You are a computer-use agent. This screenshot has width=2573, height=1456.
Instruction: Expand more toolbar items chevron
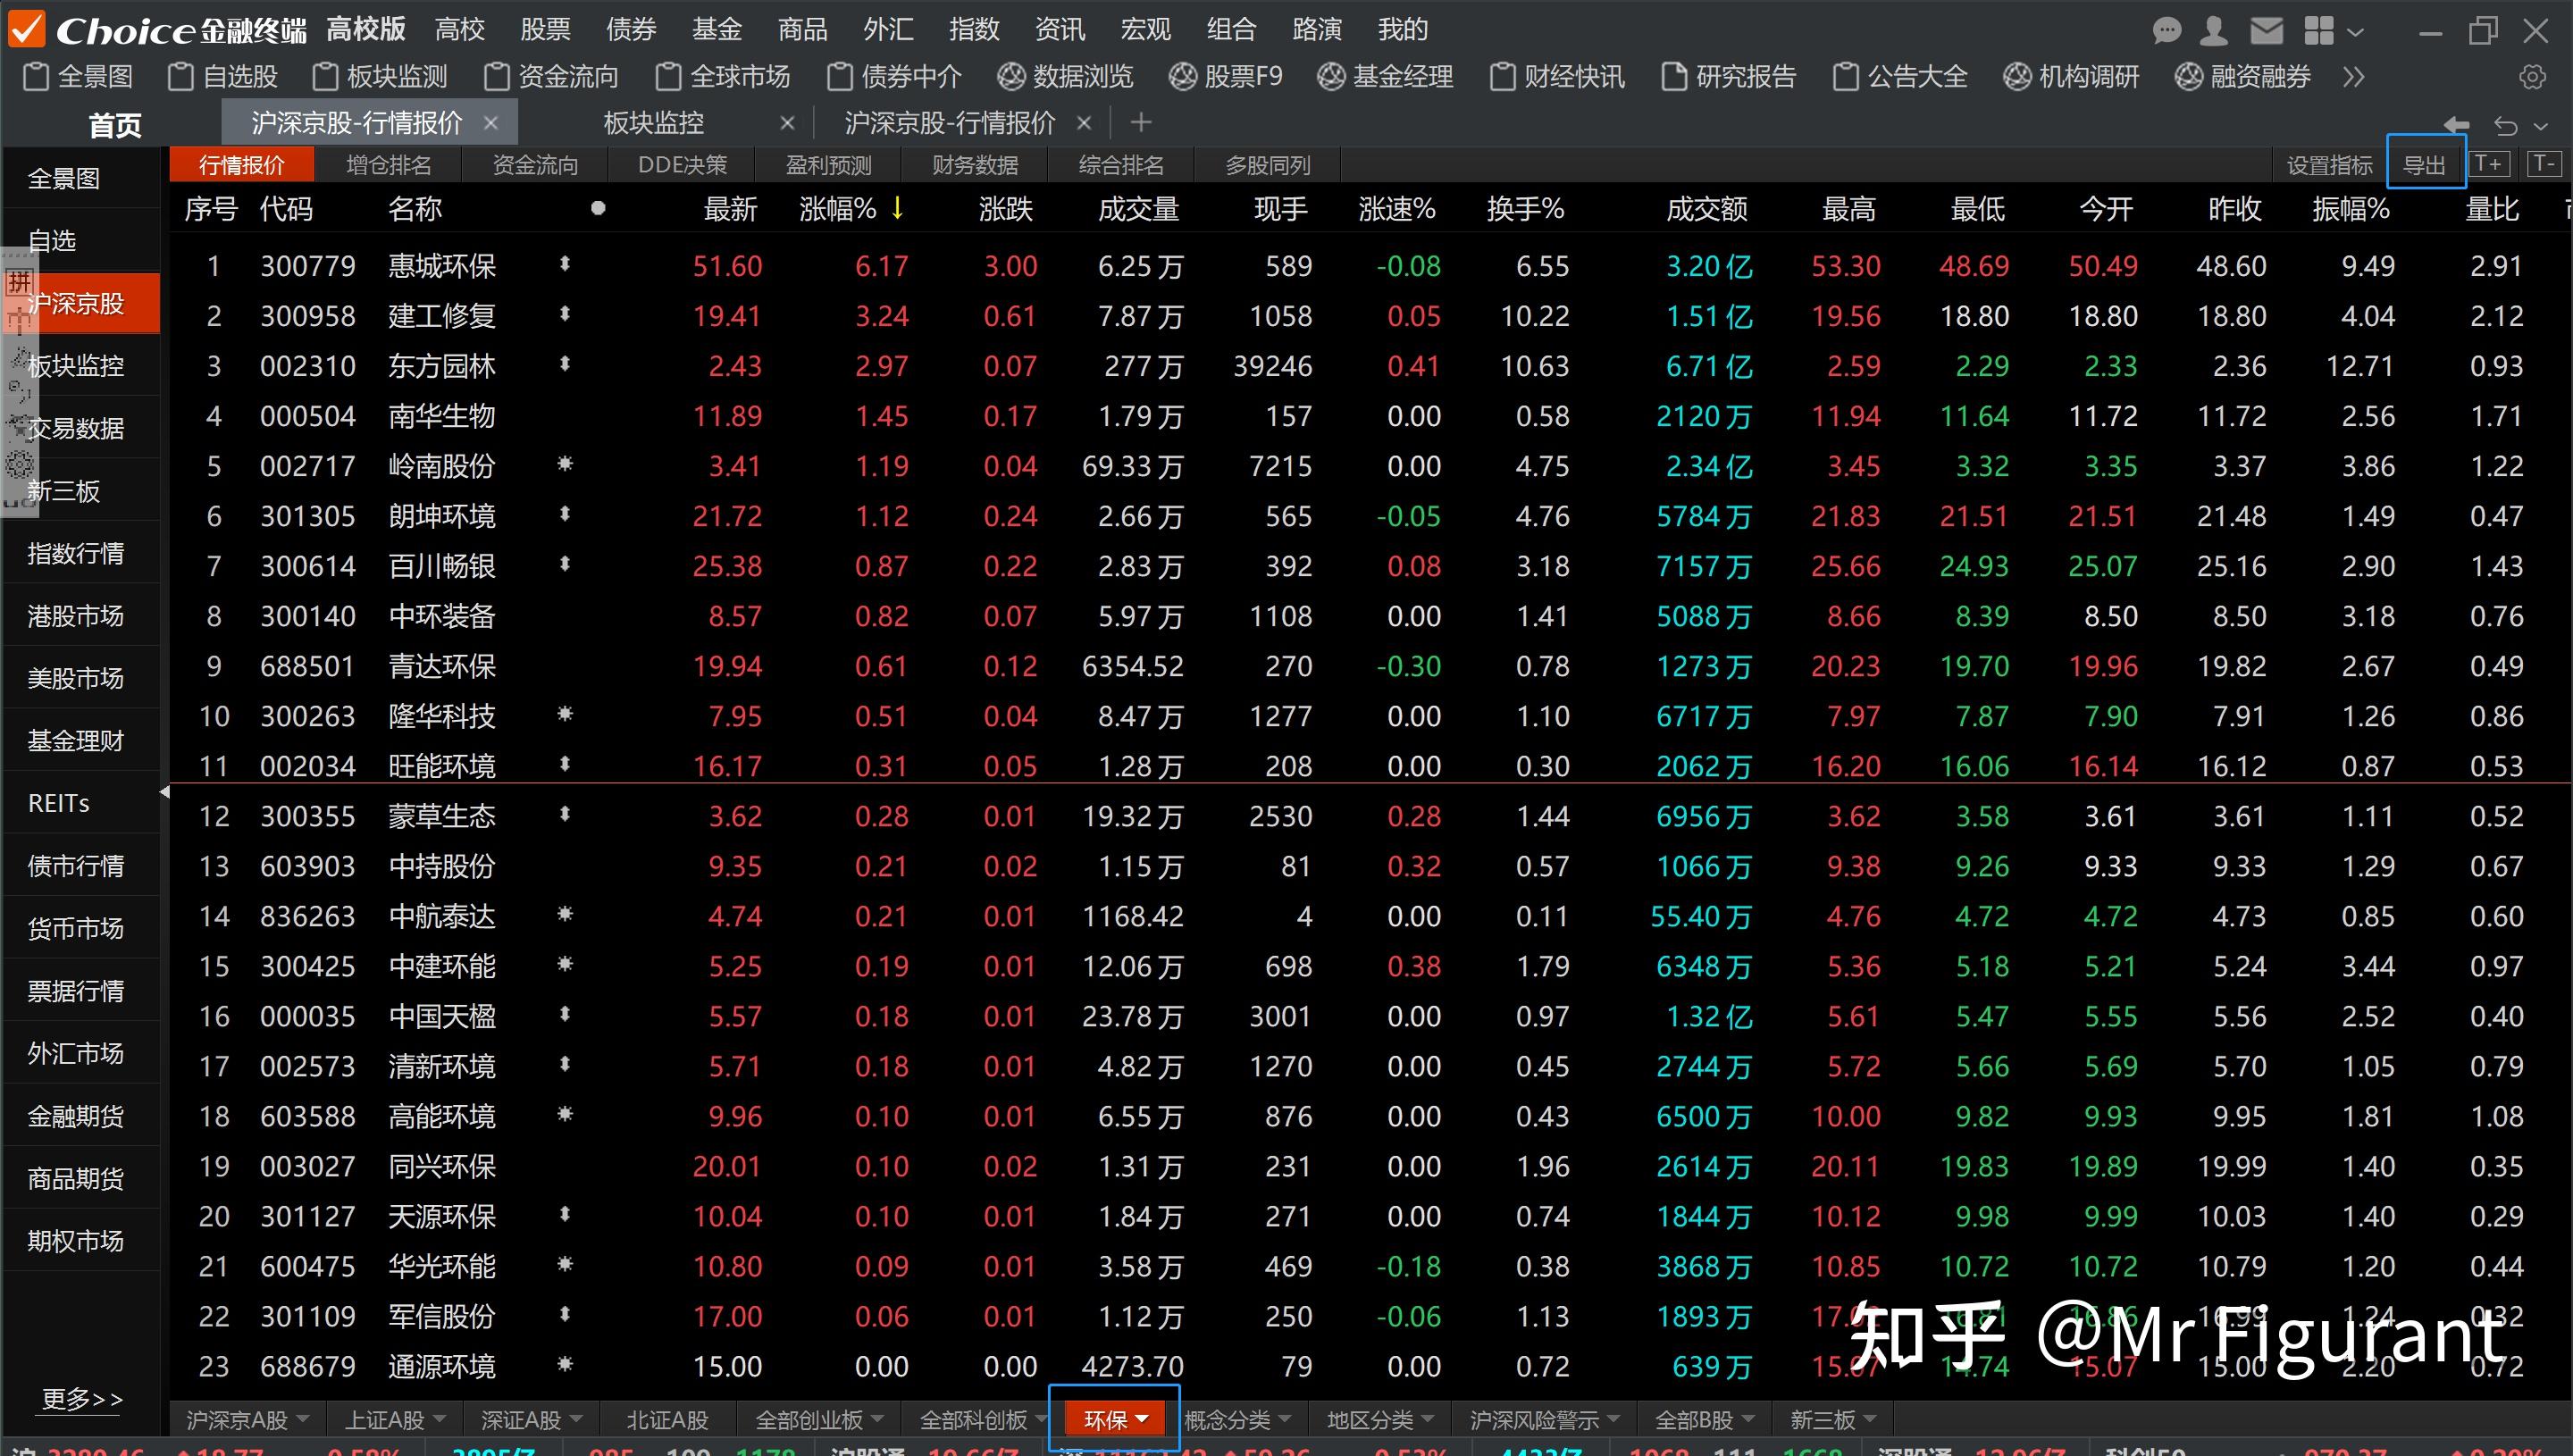tap(2353, 77)
